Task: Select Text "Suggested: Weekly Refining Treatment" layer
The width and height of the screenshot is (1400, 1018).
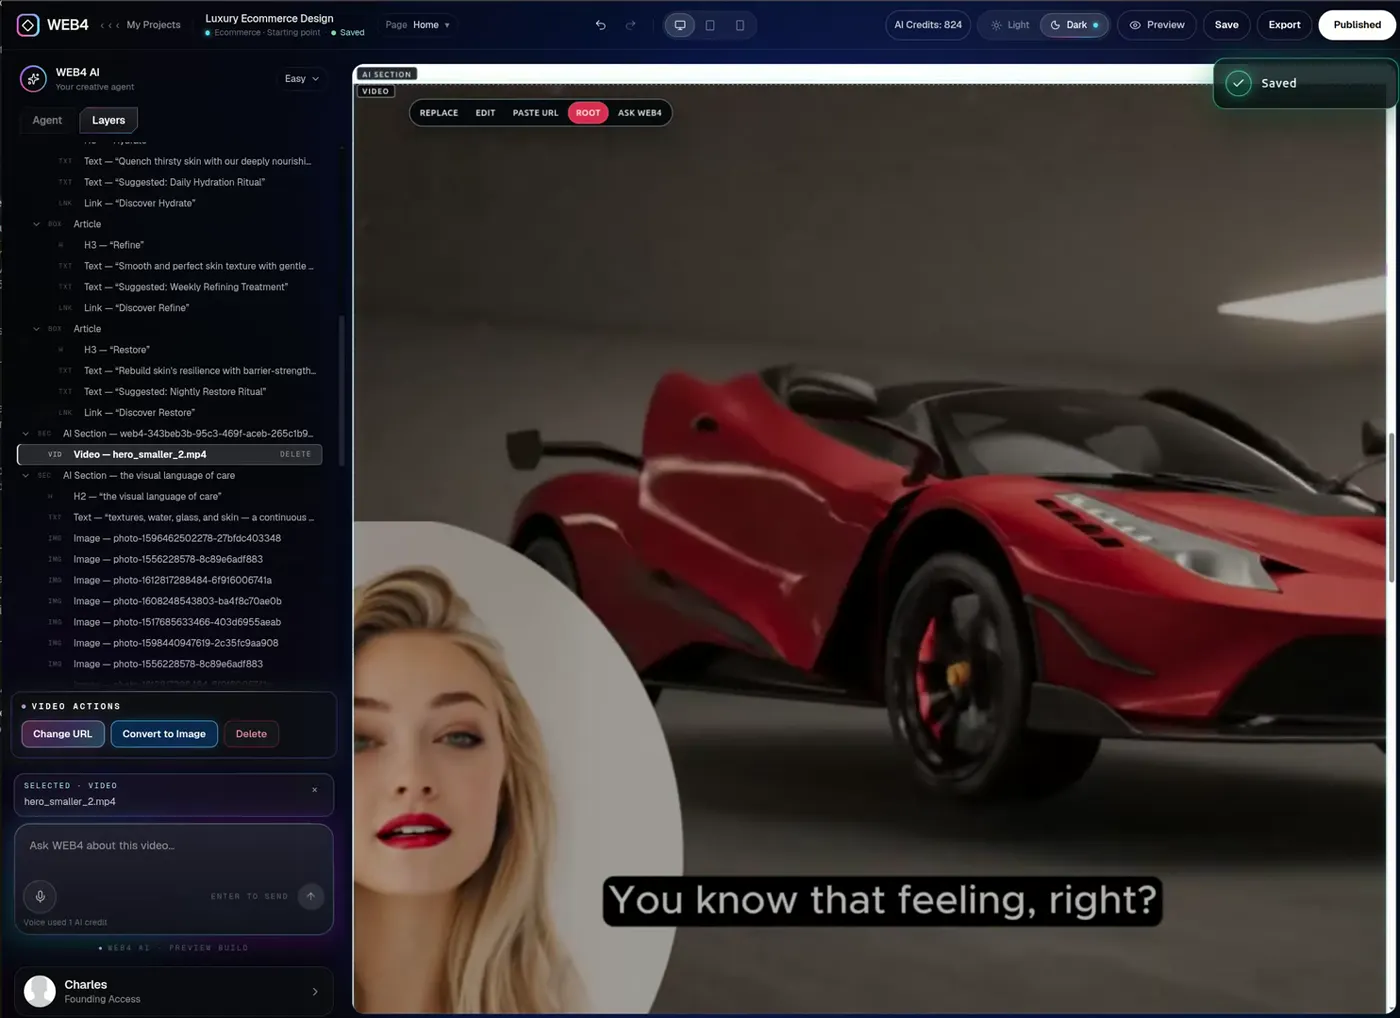Action: (170, 287)
